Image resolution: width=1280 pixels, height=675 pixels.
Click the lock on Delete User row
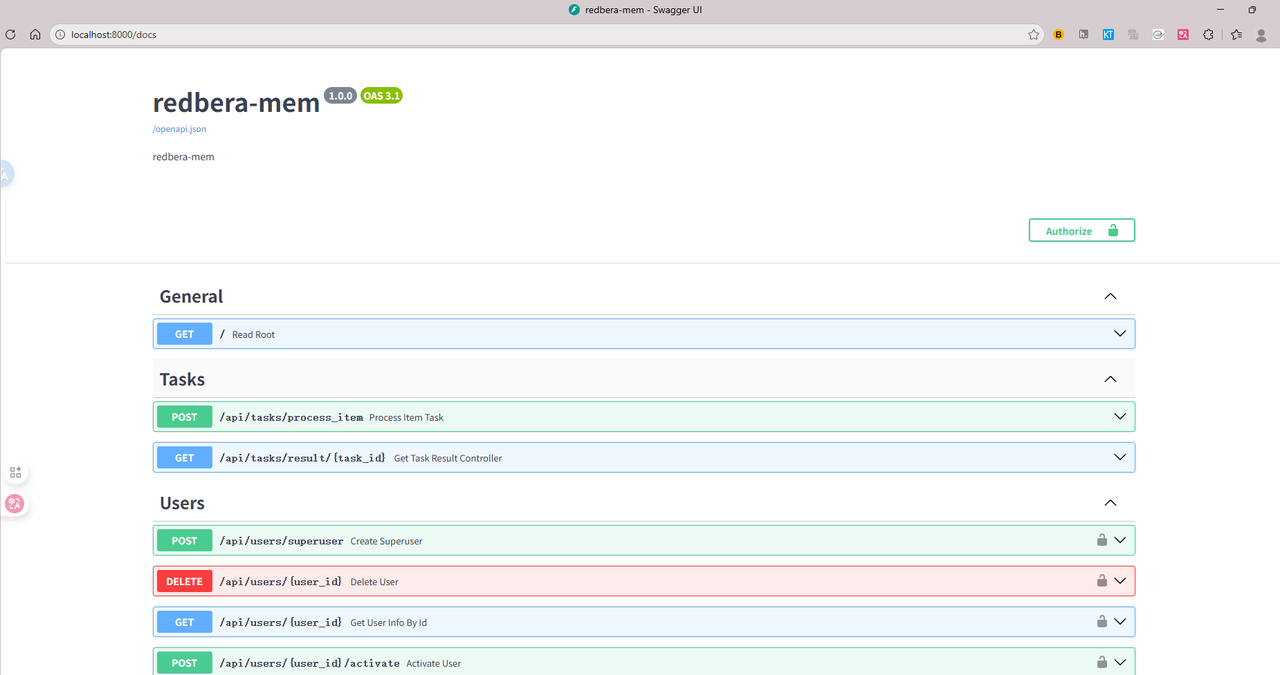pos(1102,581)
